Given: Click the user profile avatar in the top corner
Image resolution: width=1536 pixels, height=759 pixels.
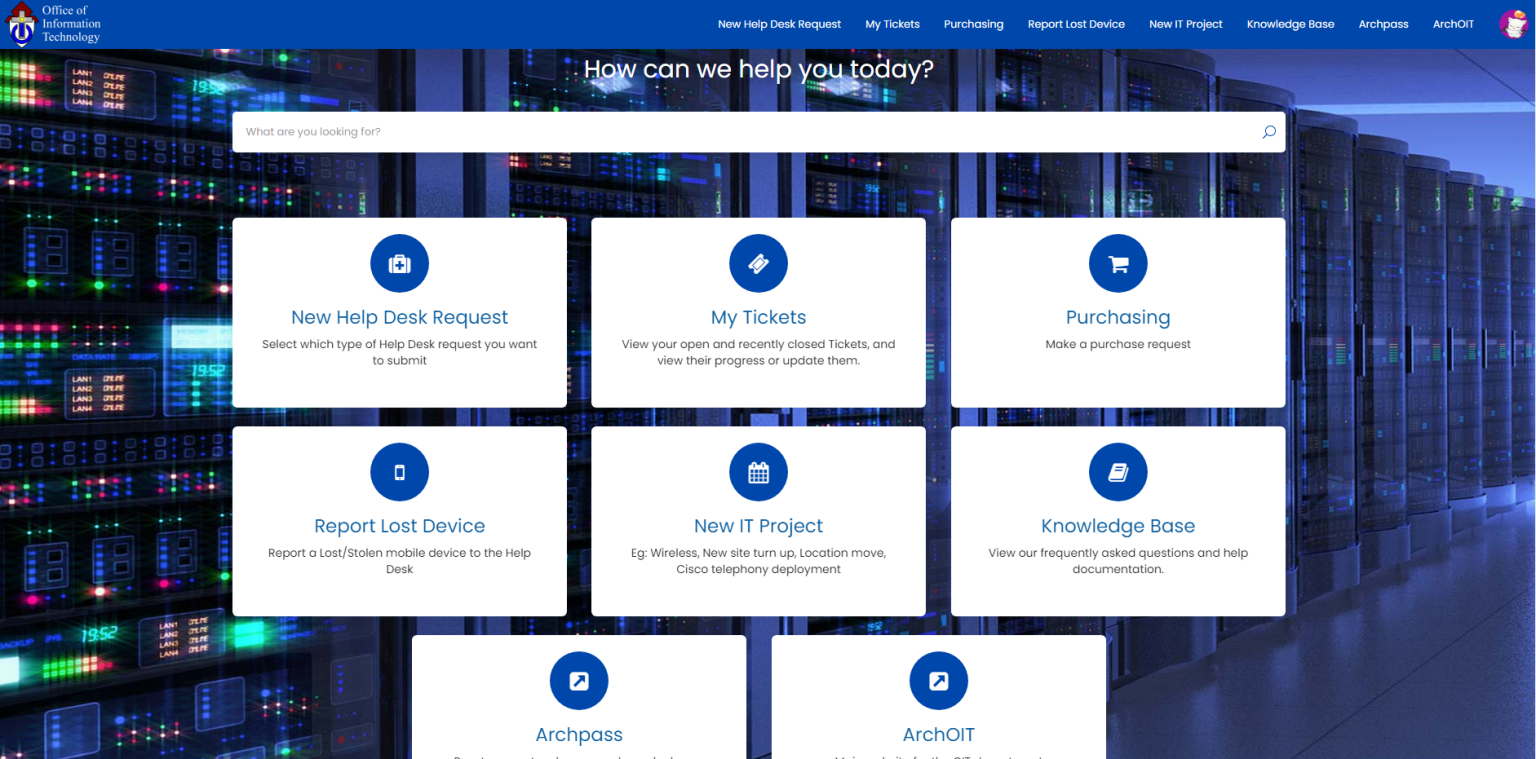Looking at the screenshot, I should [1512, 23].
